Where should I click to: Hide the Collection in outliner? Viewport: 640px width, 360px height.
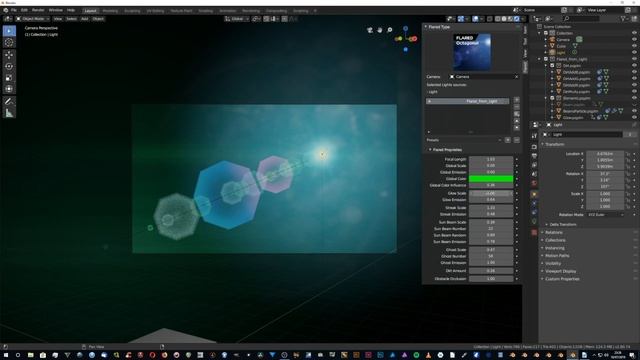click(x=634, y=33)
